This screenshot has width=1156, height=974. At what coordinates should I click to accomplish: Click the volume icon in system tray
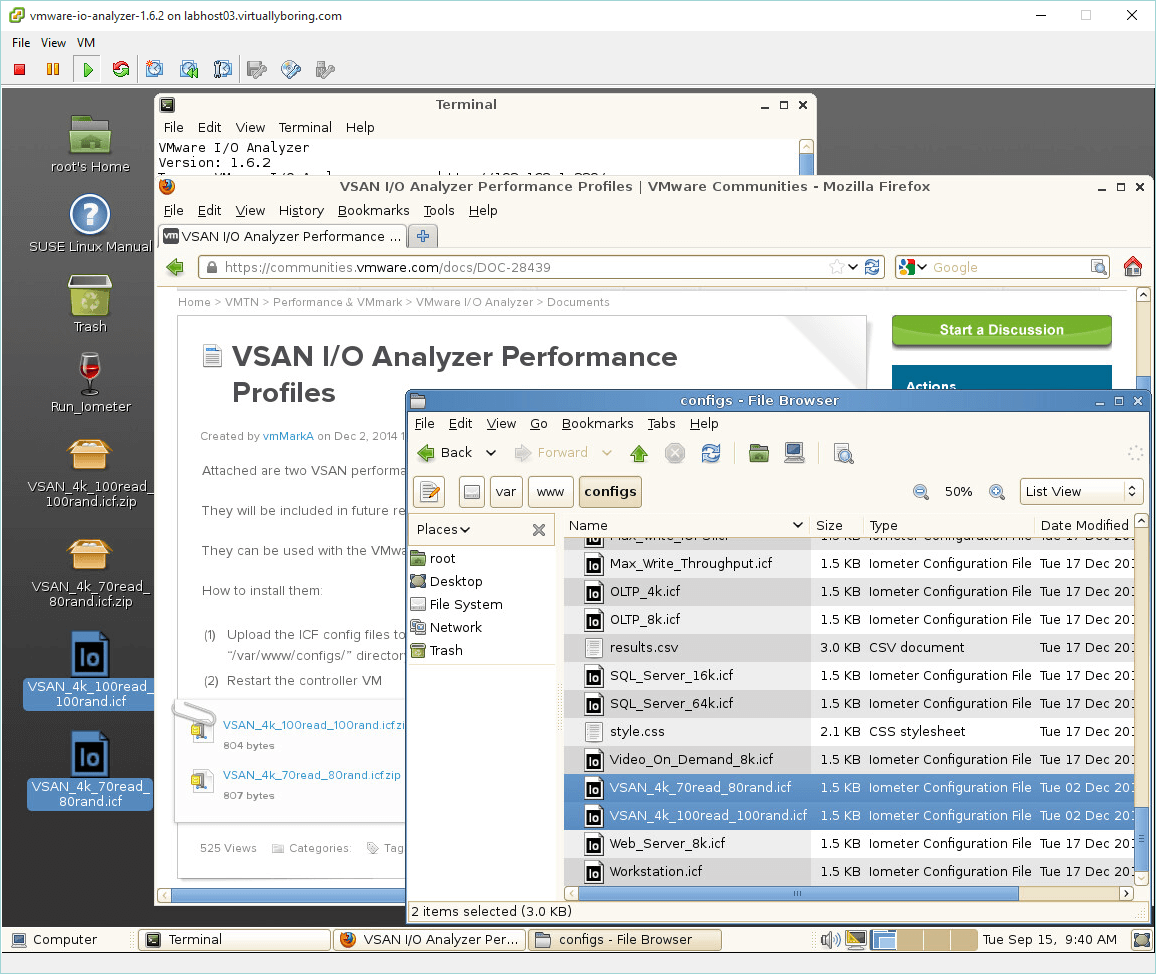(830, 939)
